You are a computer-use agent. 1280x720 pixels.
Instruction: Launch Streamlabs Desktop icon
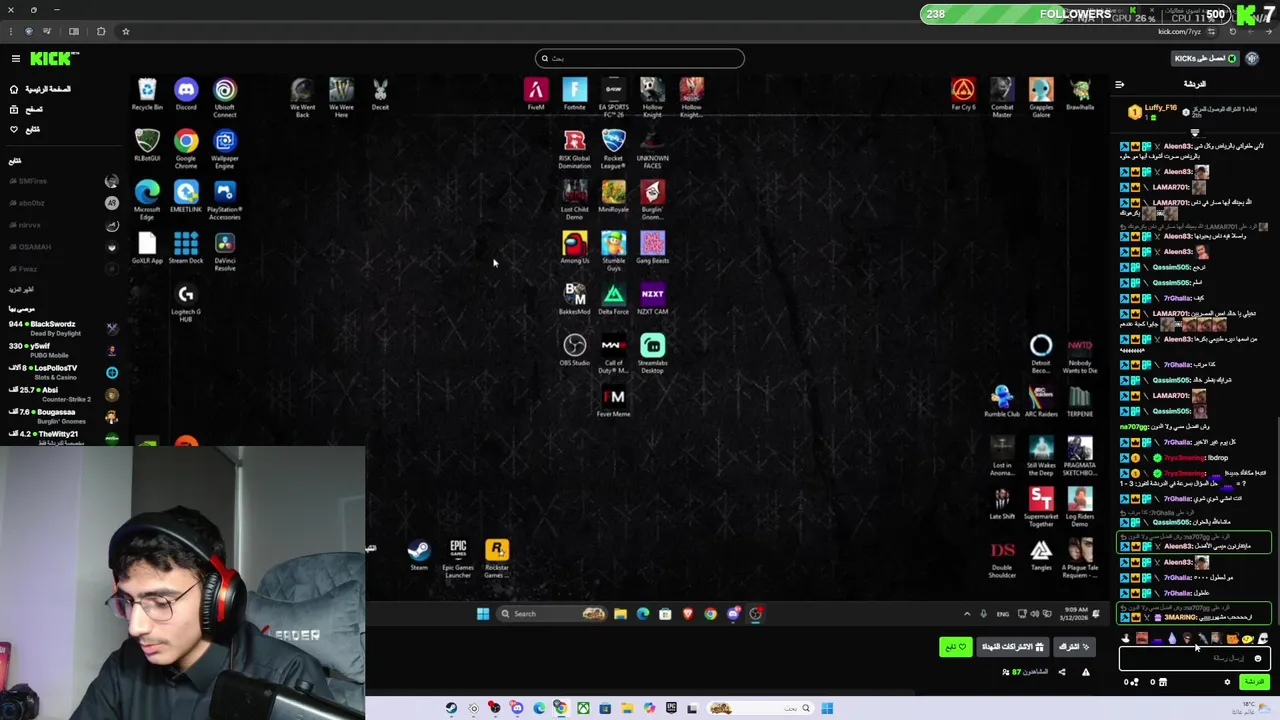tap(653, 354)
